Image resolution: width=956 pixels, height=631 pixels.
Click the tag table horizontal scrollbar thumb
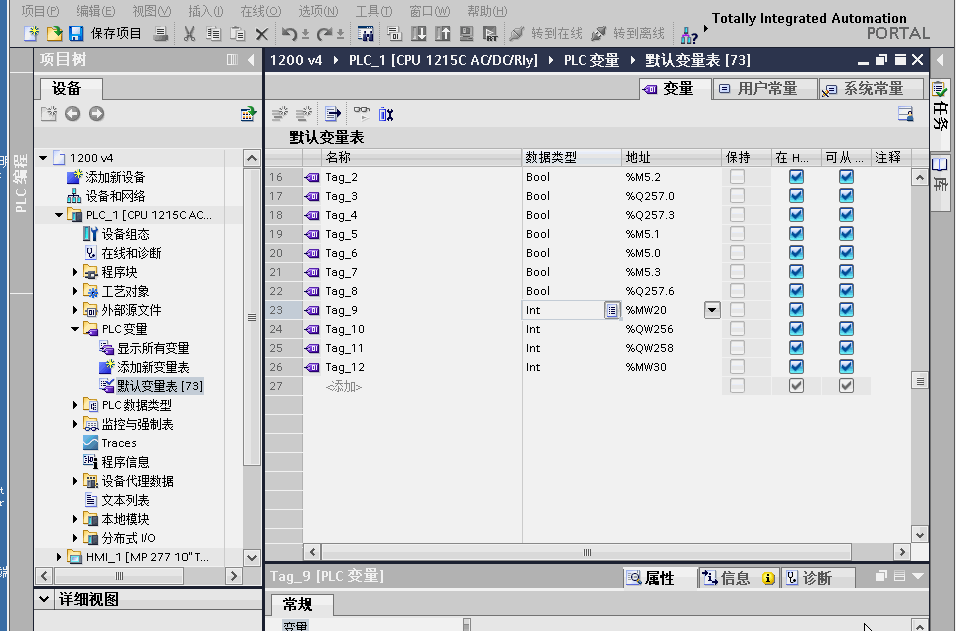point(587,552)
